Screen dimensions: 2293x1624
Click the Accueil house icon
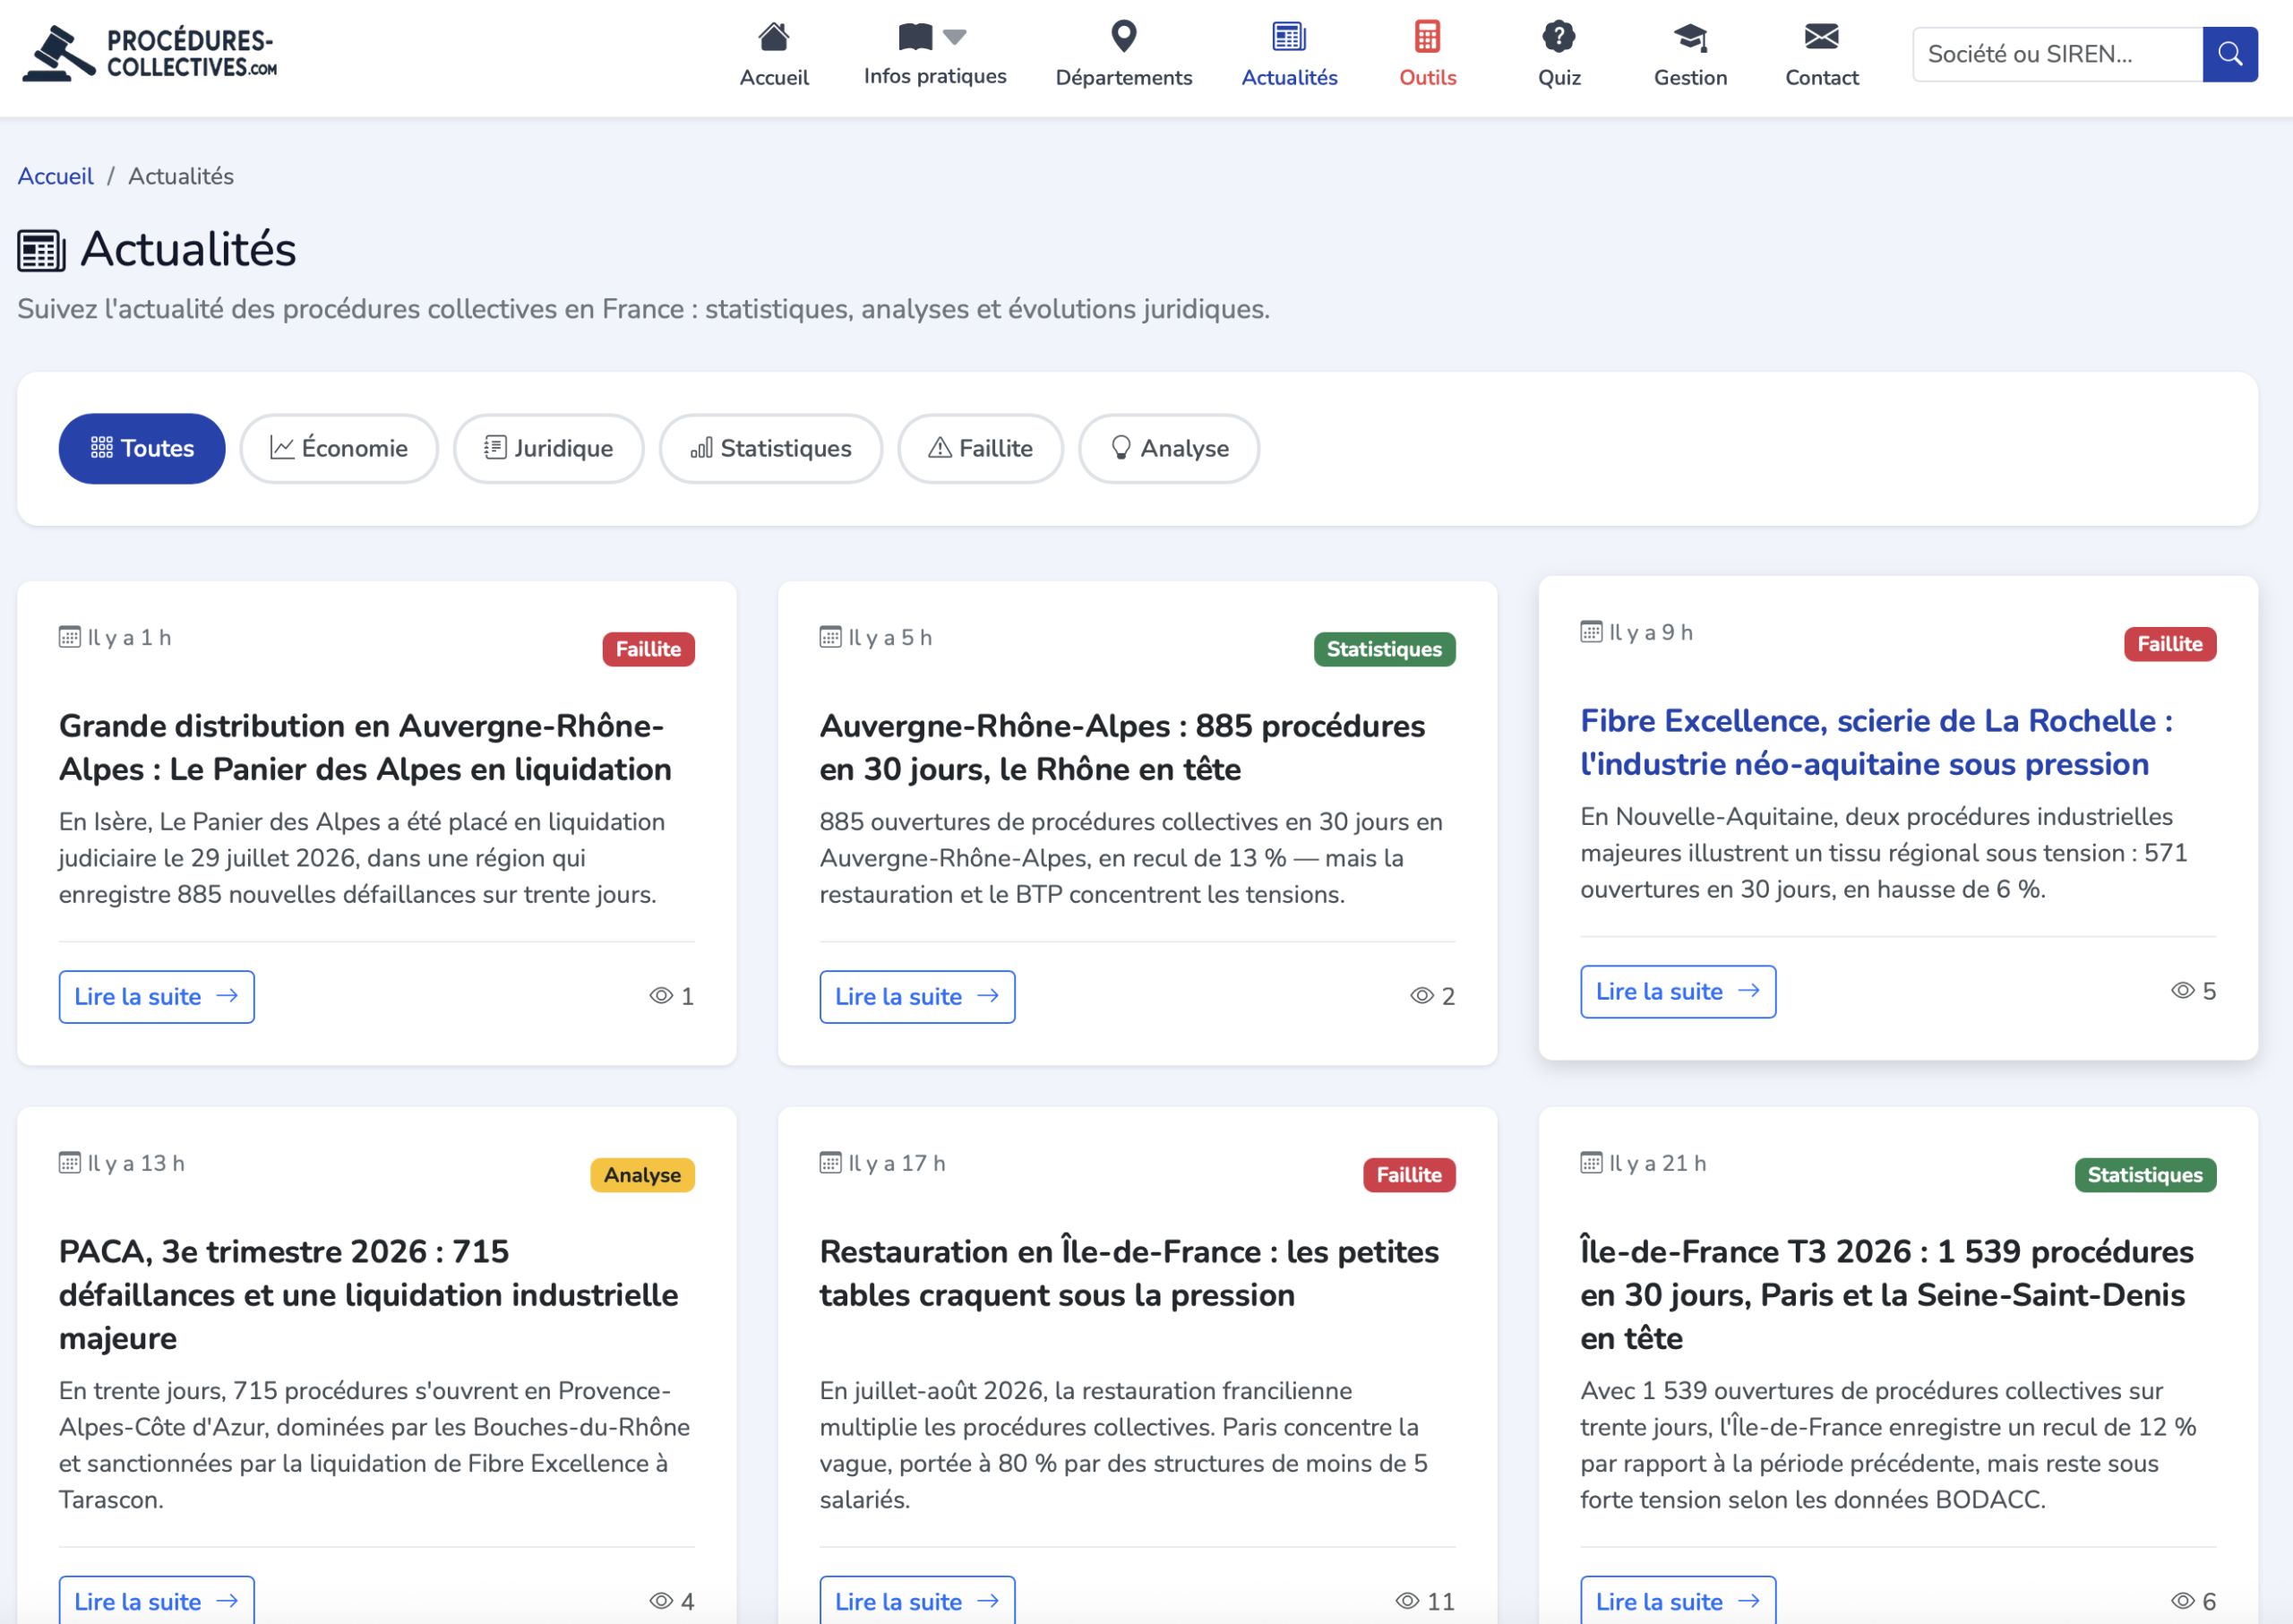774,37
